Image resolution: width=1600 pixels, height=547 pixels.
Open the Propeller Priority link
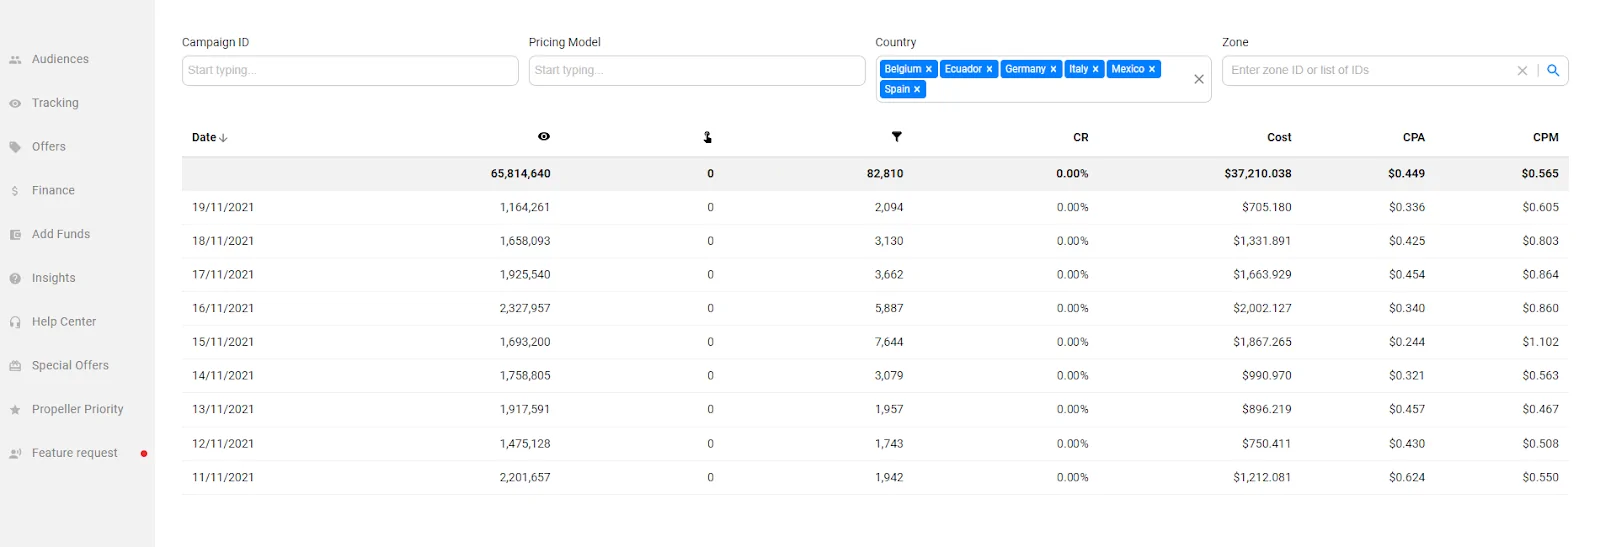77,409
